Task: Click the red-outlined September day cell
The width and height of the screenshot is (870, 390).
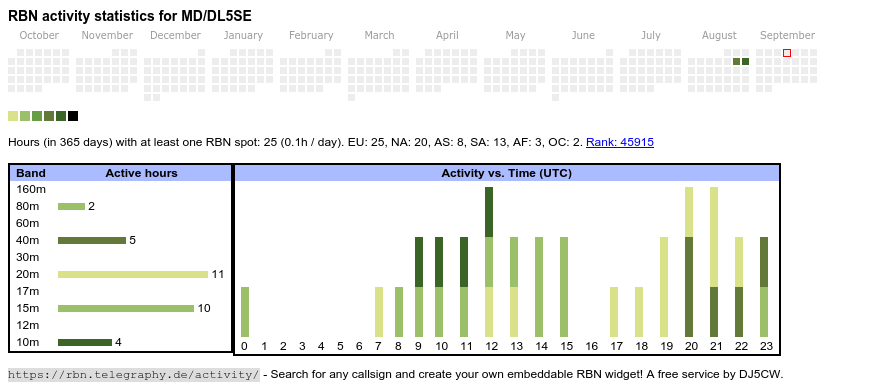Action: (787, 53)
